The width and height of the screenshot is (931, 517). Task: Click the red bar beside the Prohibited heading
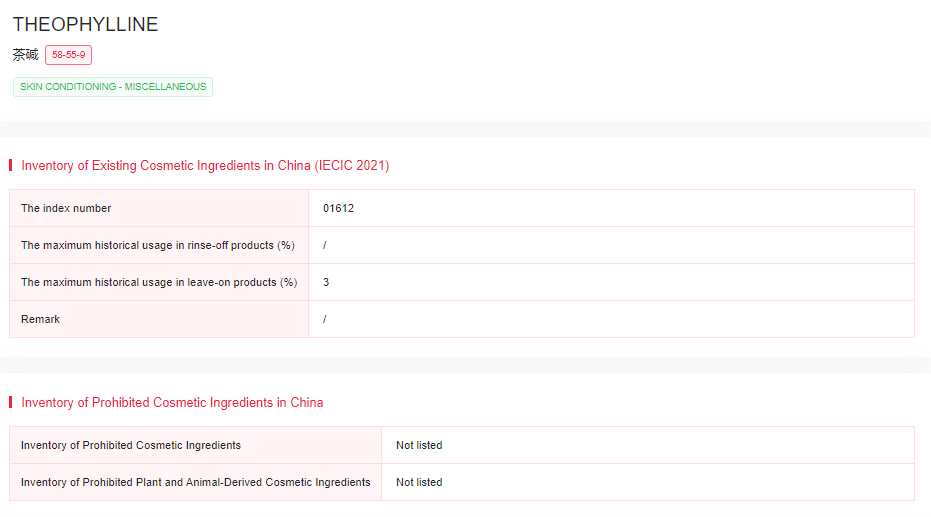pos(10,402)
